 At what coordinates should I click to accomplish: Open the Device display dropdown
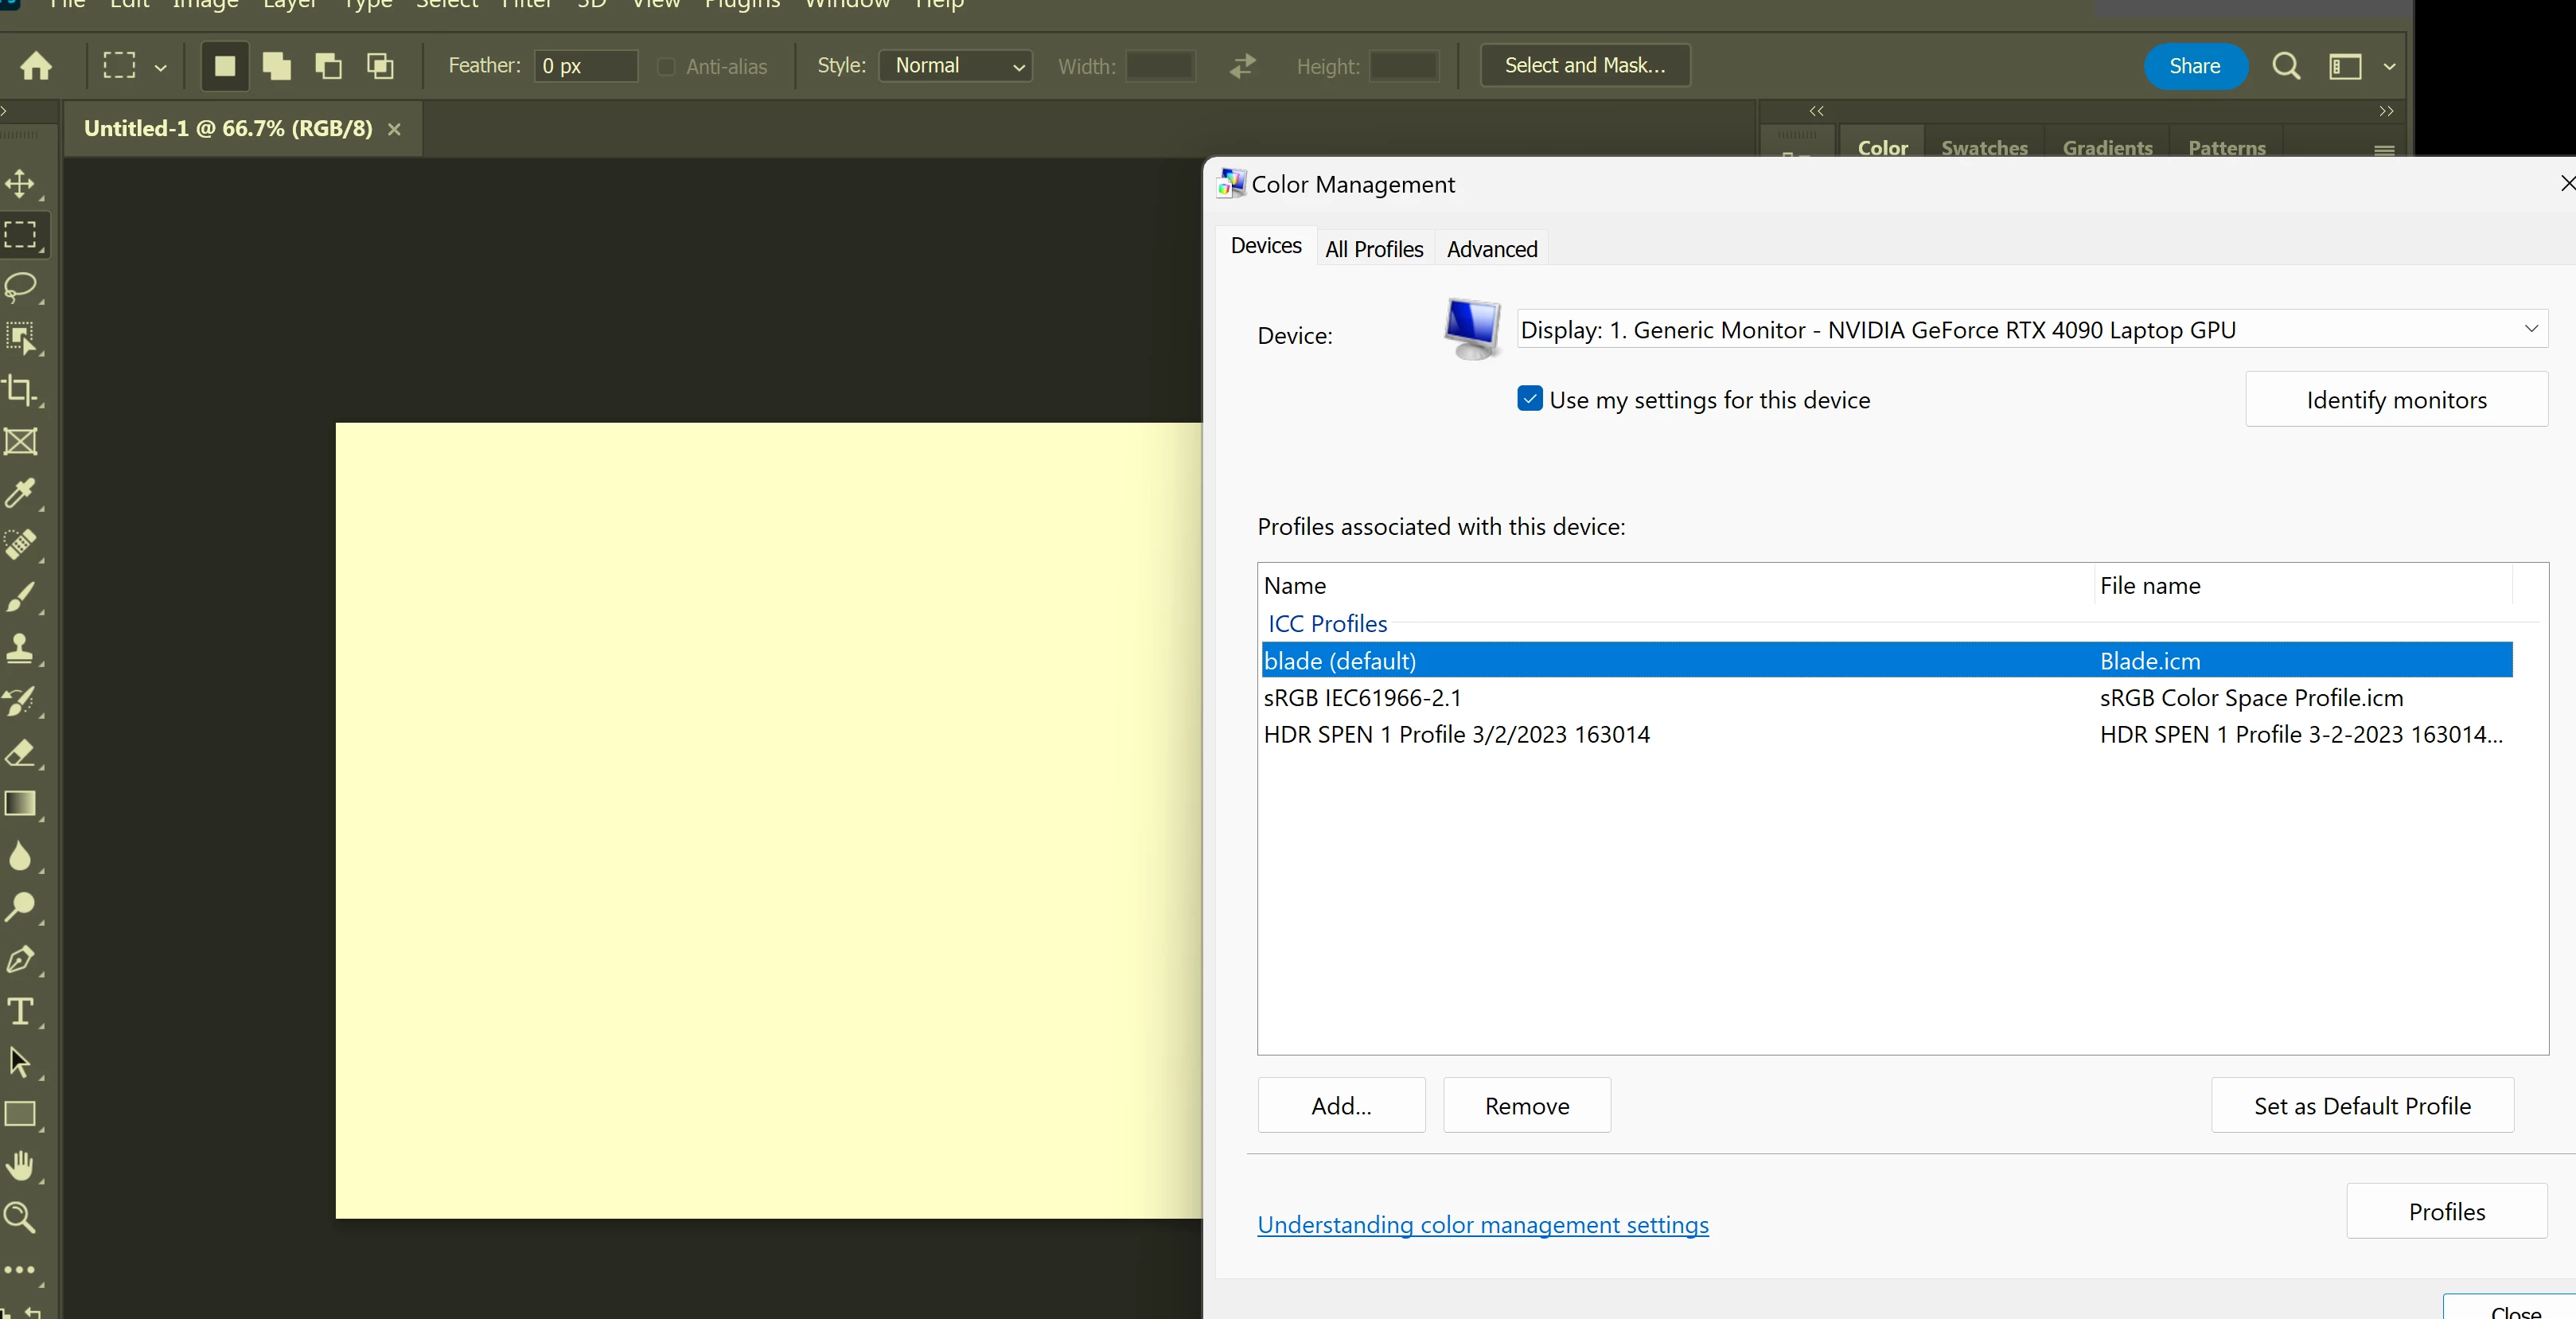coord(2030,329)
